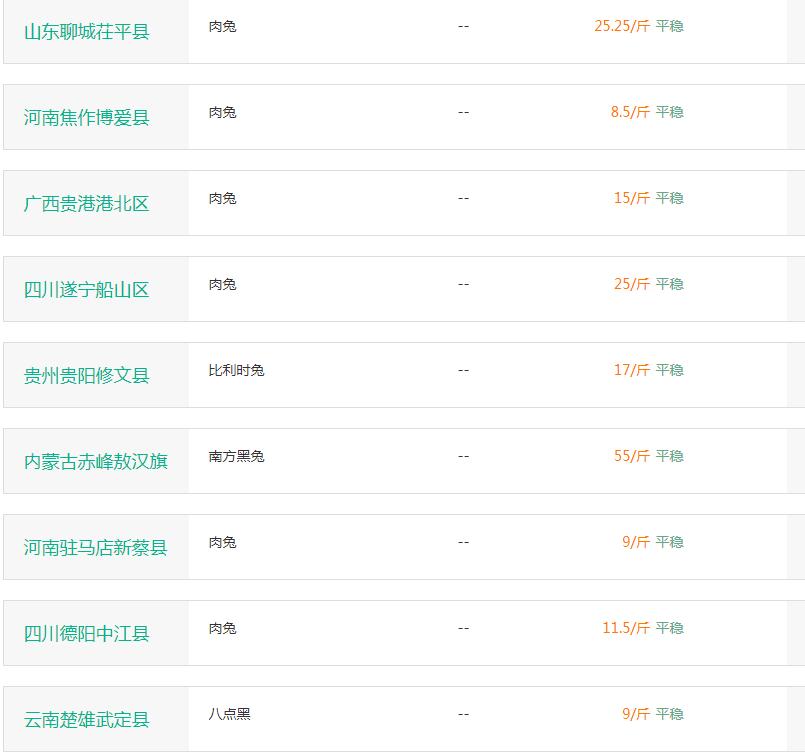The width and height of the screenshot is (805, 755).
Task: Open the 四川遂宁船山区 location link
Action: tap(87, 290)
